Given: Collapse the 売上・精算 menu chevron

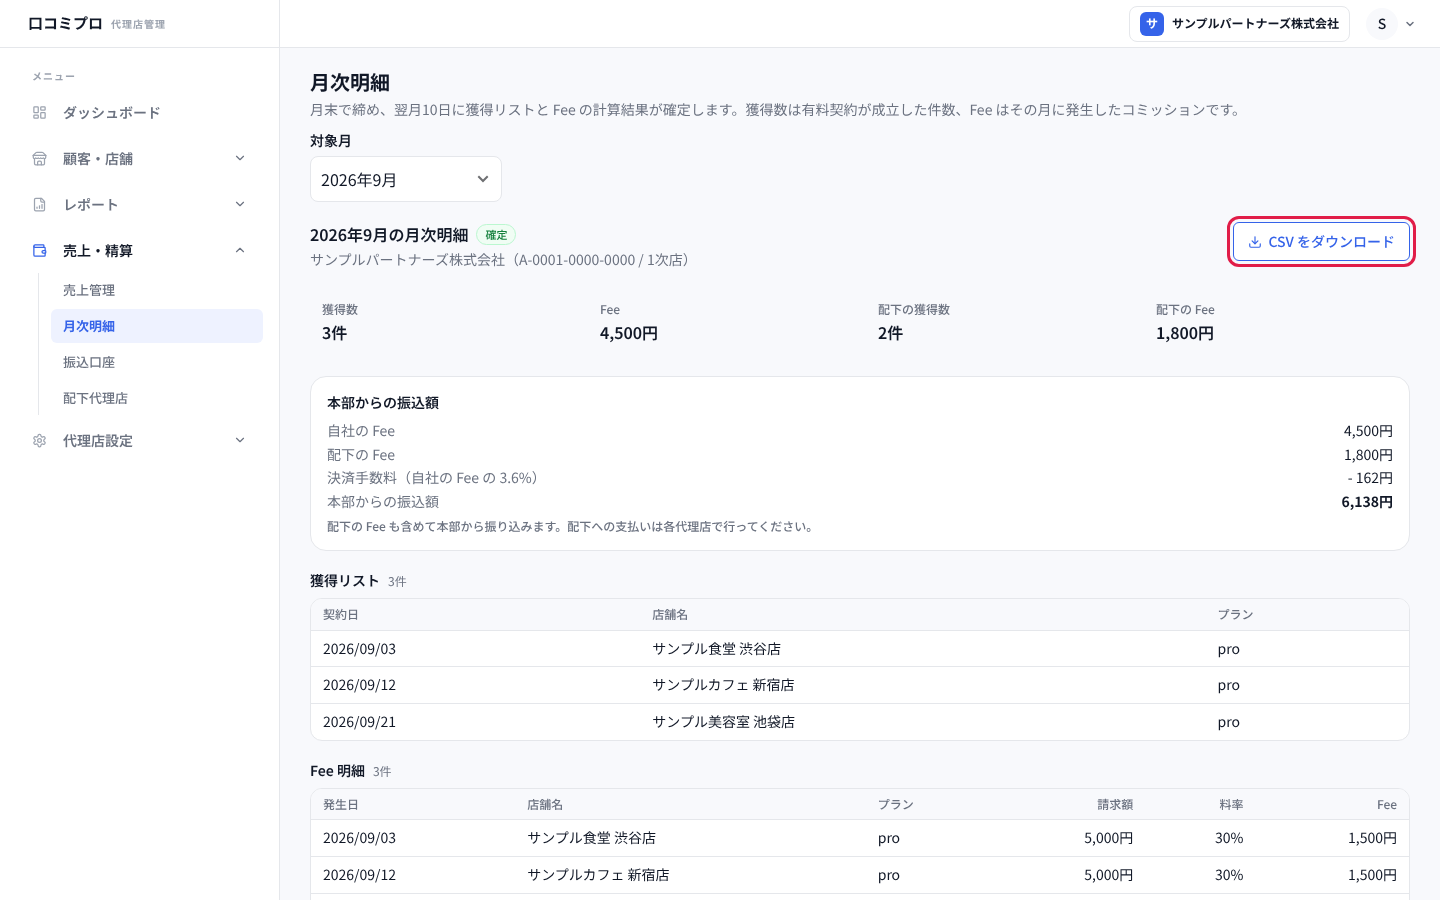Looking at the screenshot, I should tap(240, 251).
